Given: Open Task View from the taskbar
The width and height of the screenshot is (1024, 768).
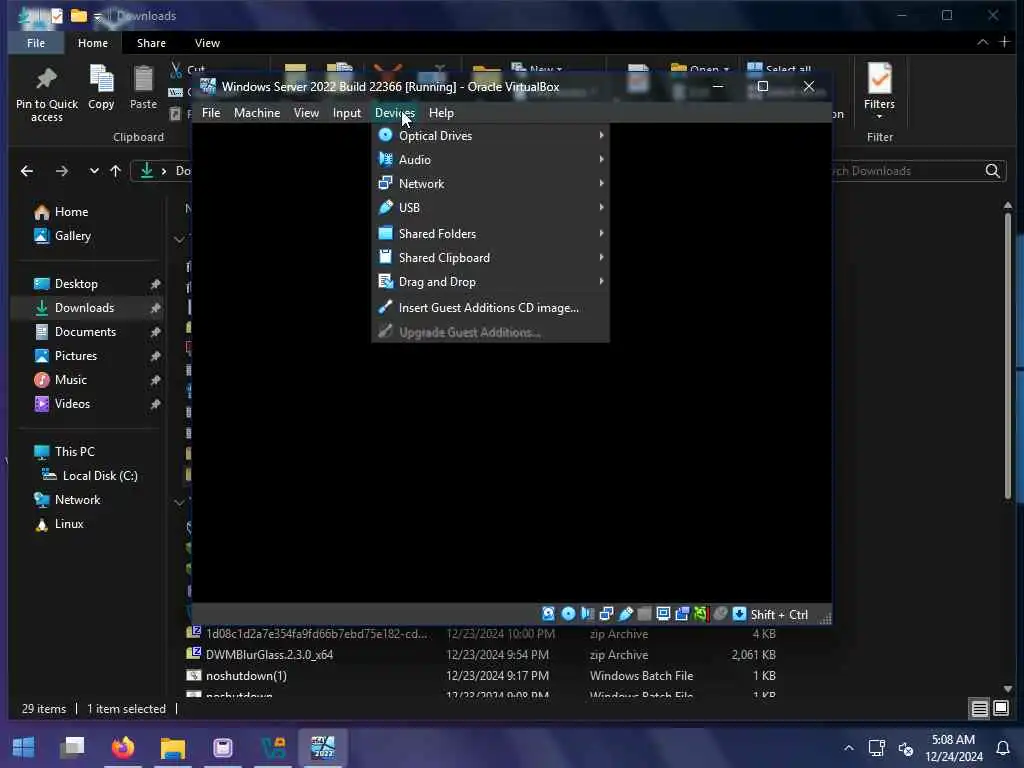Looking at the screenshot, I should (72, 747).
